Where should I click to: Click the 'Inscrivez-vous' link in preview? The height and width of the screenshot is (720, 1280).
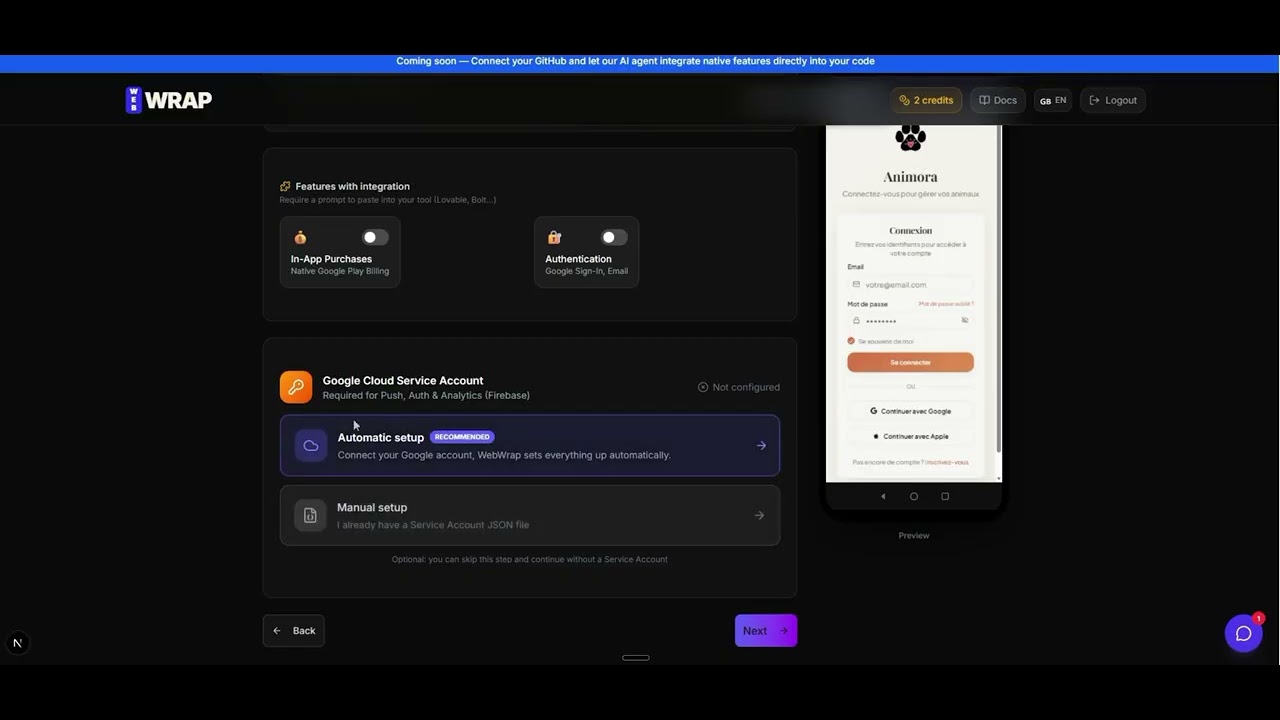pyautogui.click(x=947, y=462)
